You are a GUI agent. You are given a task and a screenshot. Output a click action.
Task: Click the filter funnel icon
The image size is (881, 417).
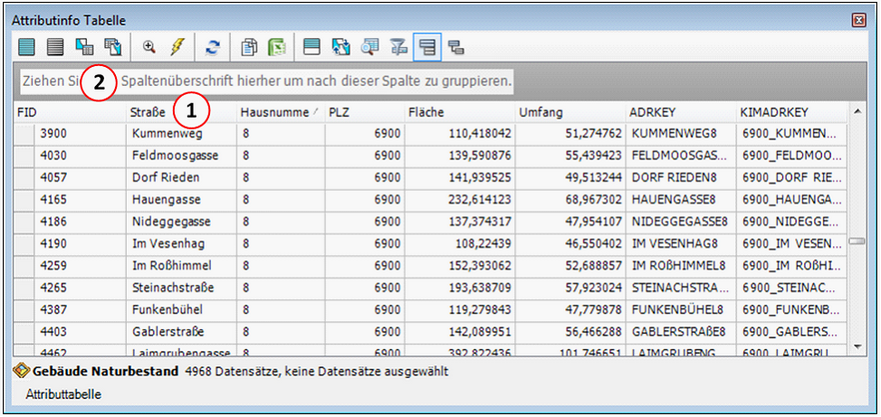pos(398,46)
